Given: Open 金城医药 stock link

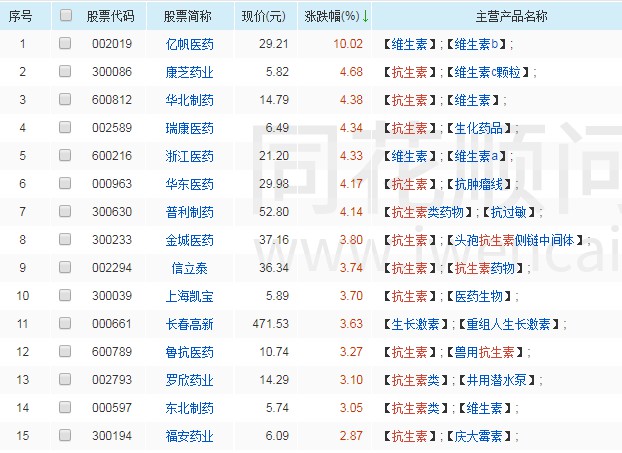Looking at the screenshot, I should click(190, 240).
